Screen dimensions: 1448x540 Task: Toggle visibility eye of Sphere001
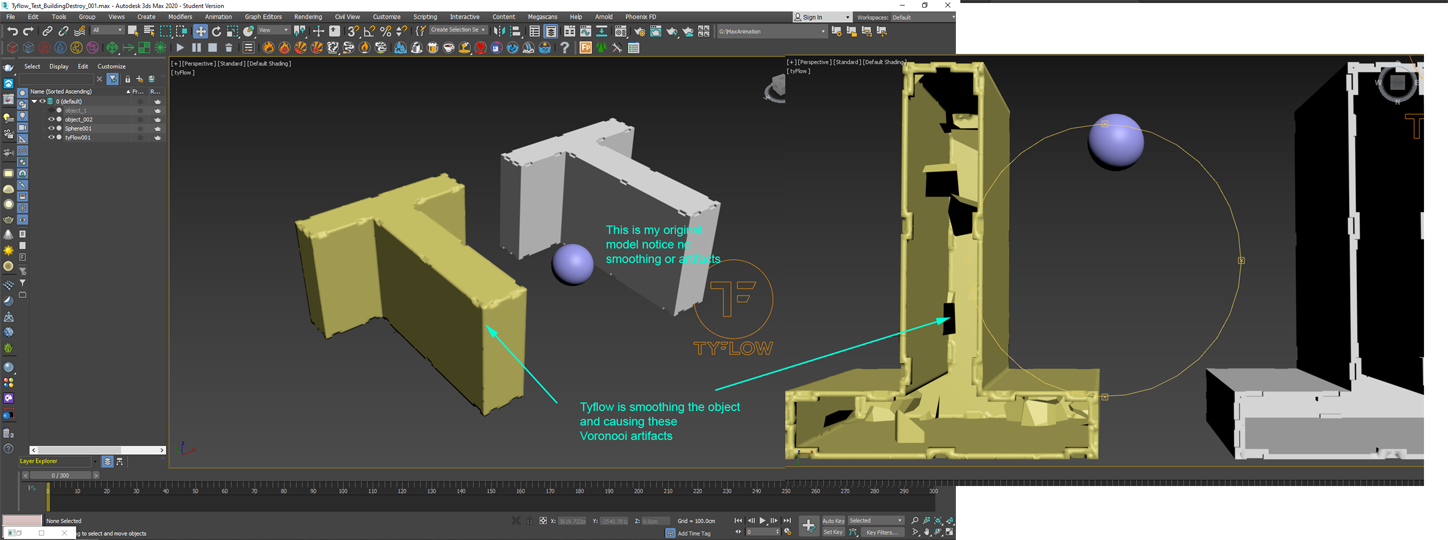51,128
